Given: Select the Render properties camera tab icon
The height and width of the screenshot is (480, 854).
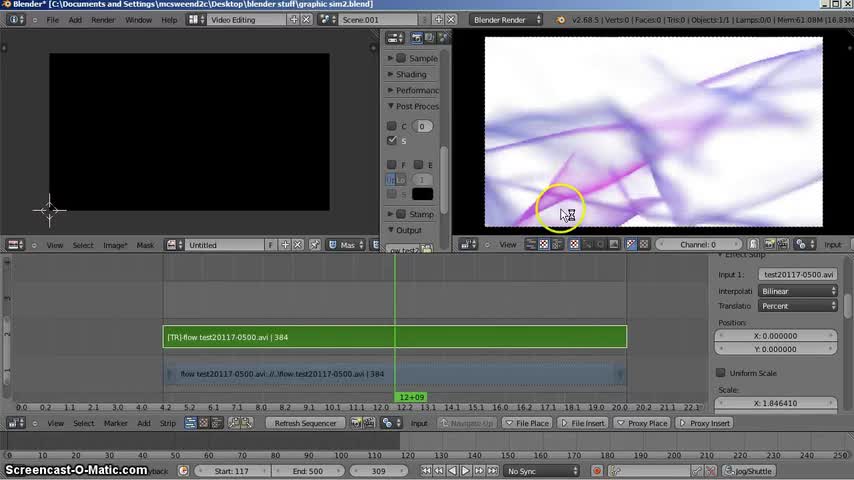Looking at the screenshot, I should (417, 38).
